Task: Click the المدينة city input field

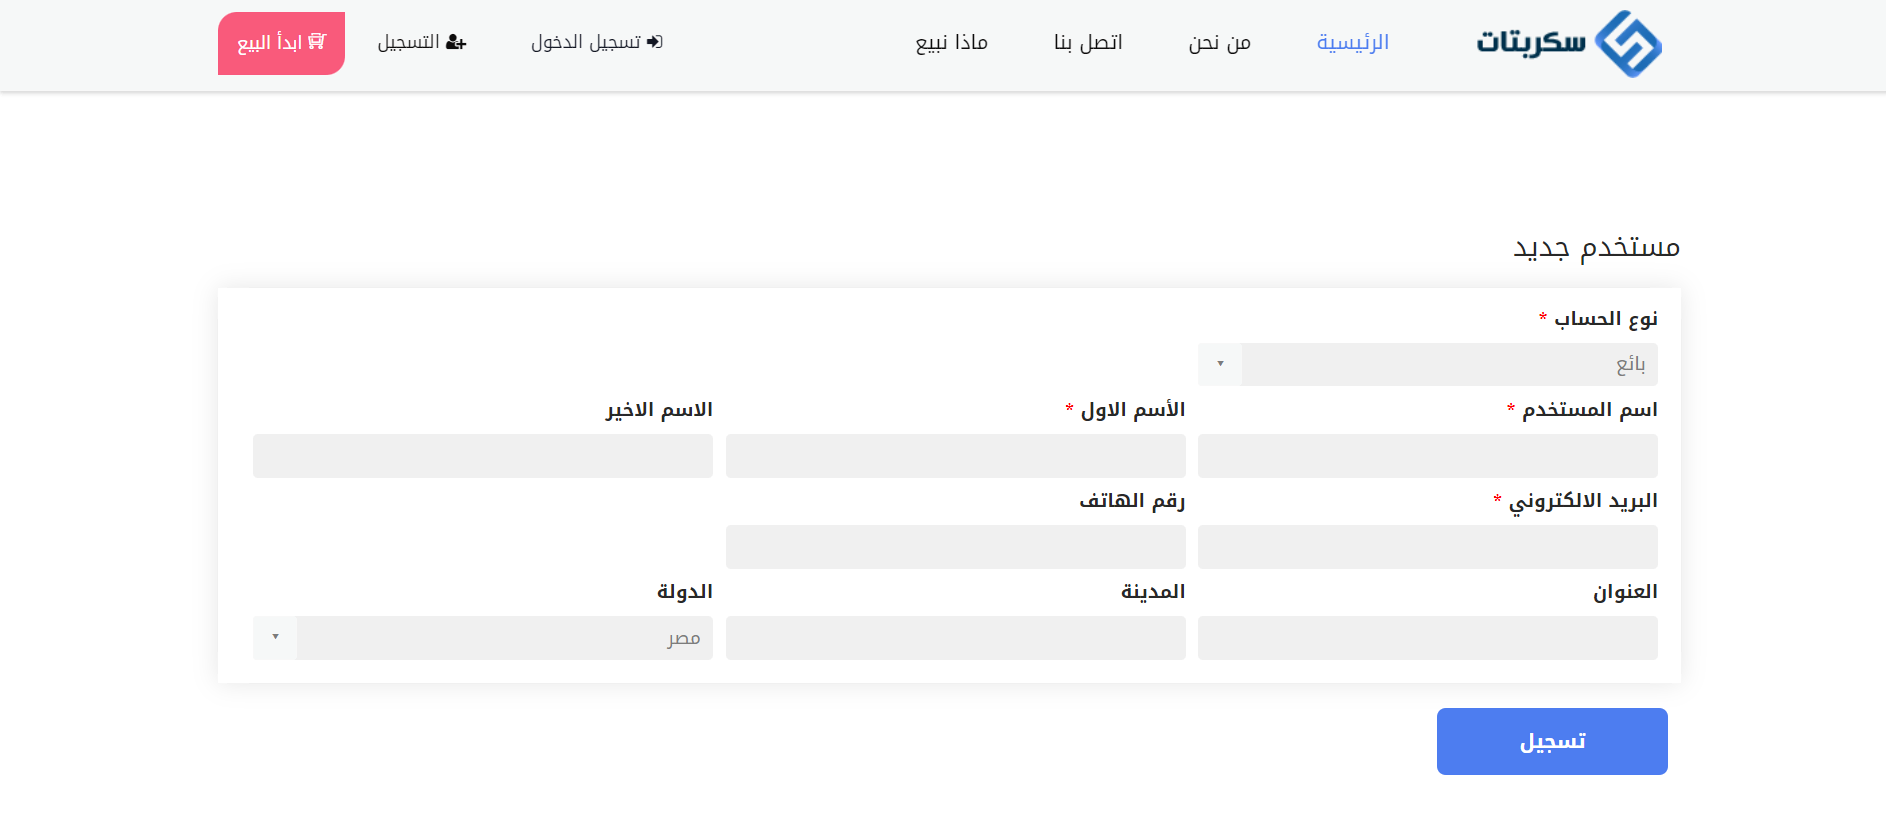Action: click(x=955, y=638)
